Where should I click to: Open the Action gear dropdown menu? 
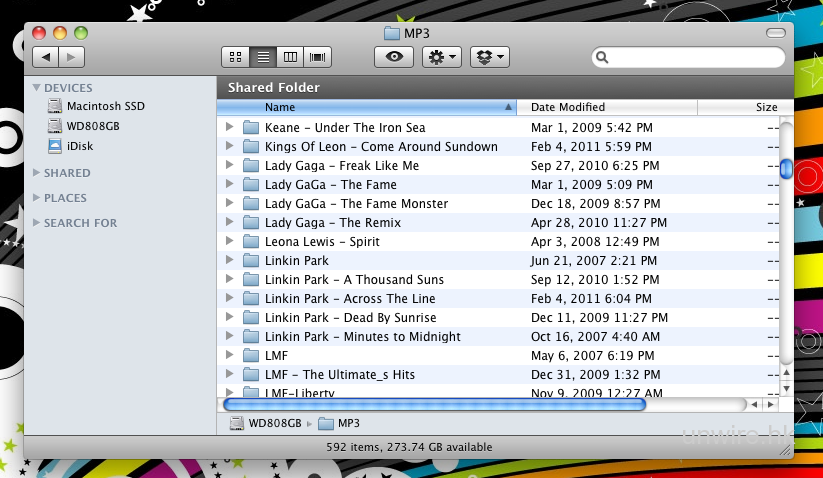coord(441,57)
